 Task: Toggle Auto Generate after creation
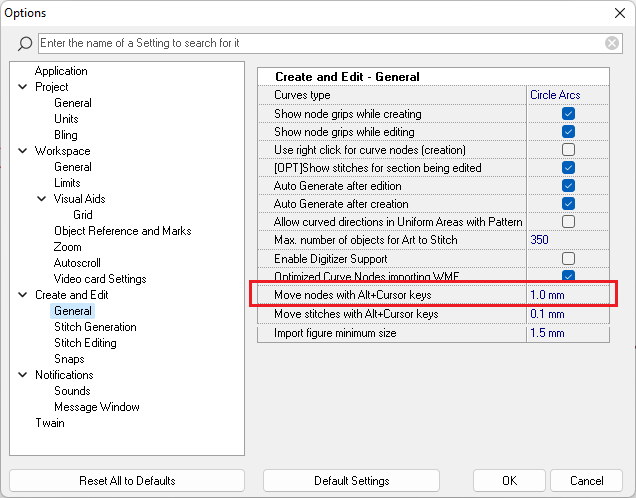[568, 204]
